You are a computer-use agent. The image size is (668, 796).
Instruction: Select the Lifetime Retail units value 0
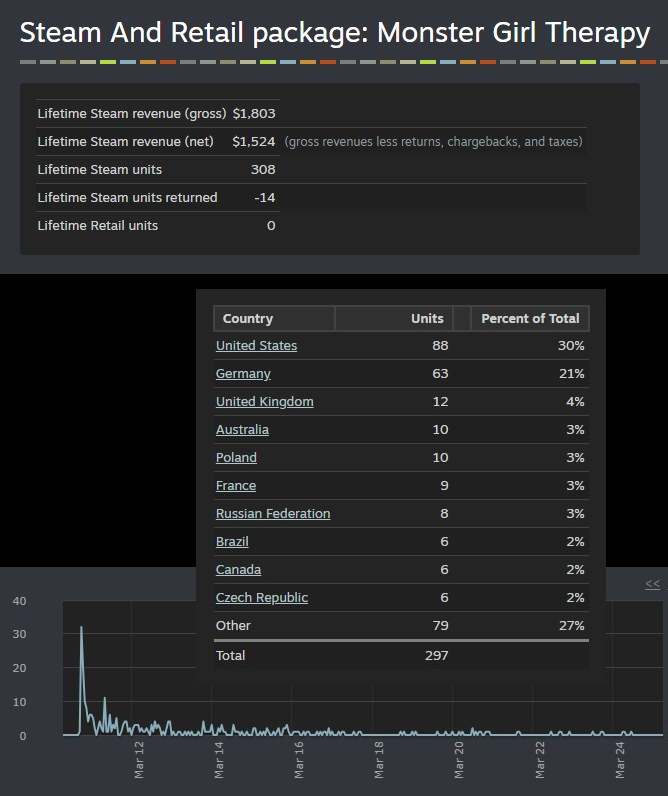coord(271,225)
